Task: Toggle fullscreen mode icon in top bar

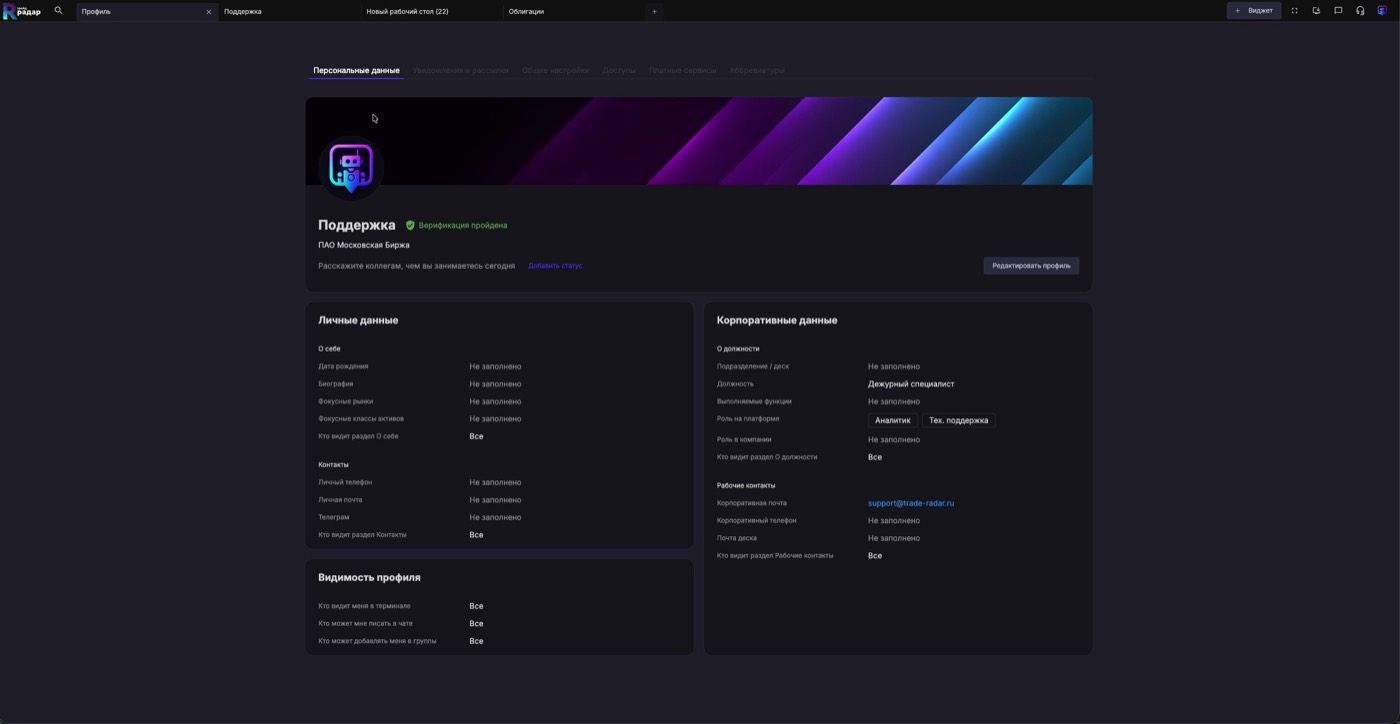Action: tap(1294, 11)
